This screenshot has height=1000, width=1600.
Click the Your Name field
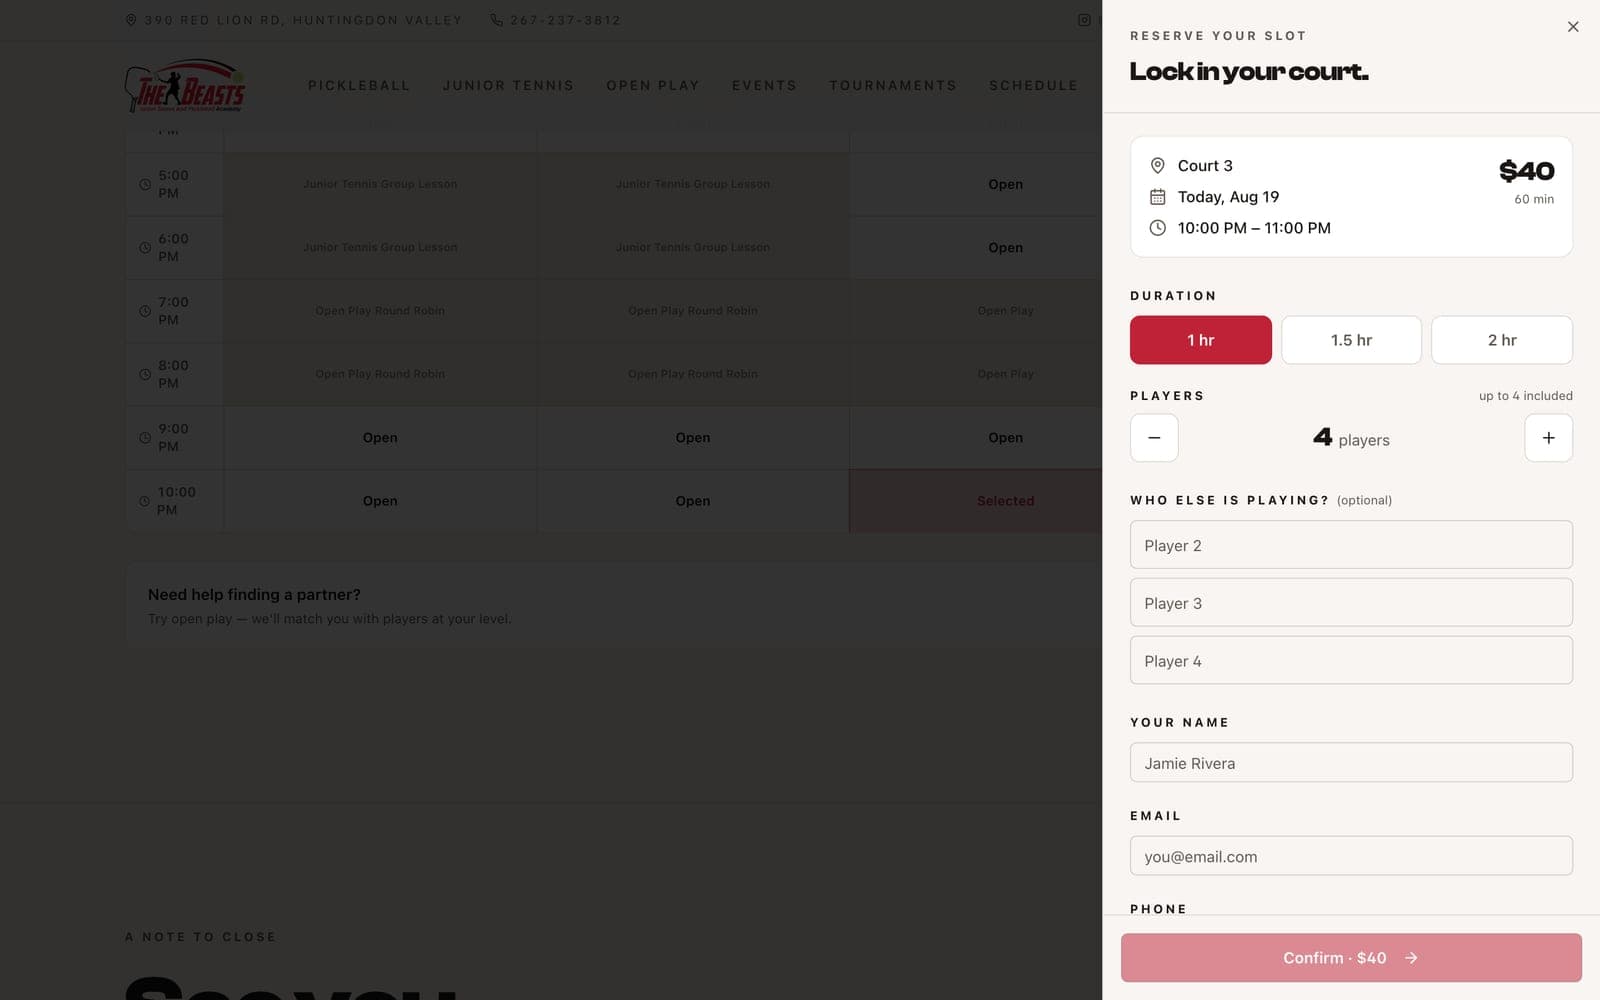(1351, 763)
